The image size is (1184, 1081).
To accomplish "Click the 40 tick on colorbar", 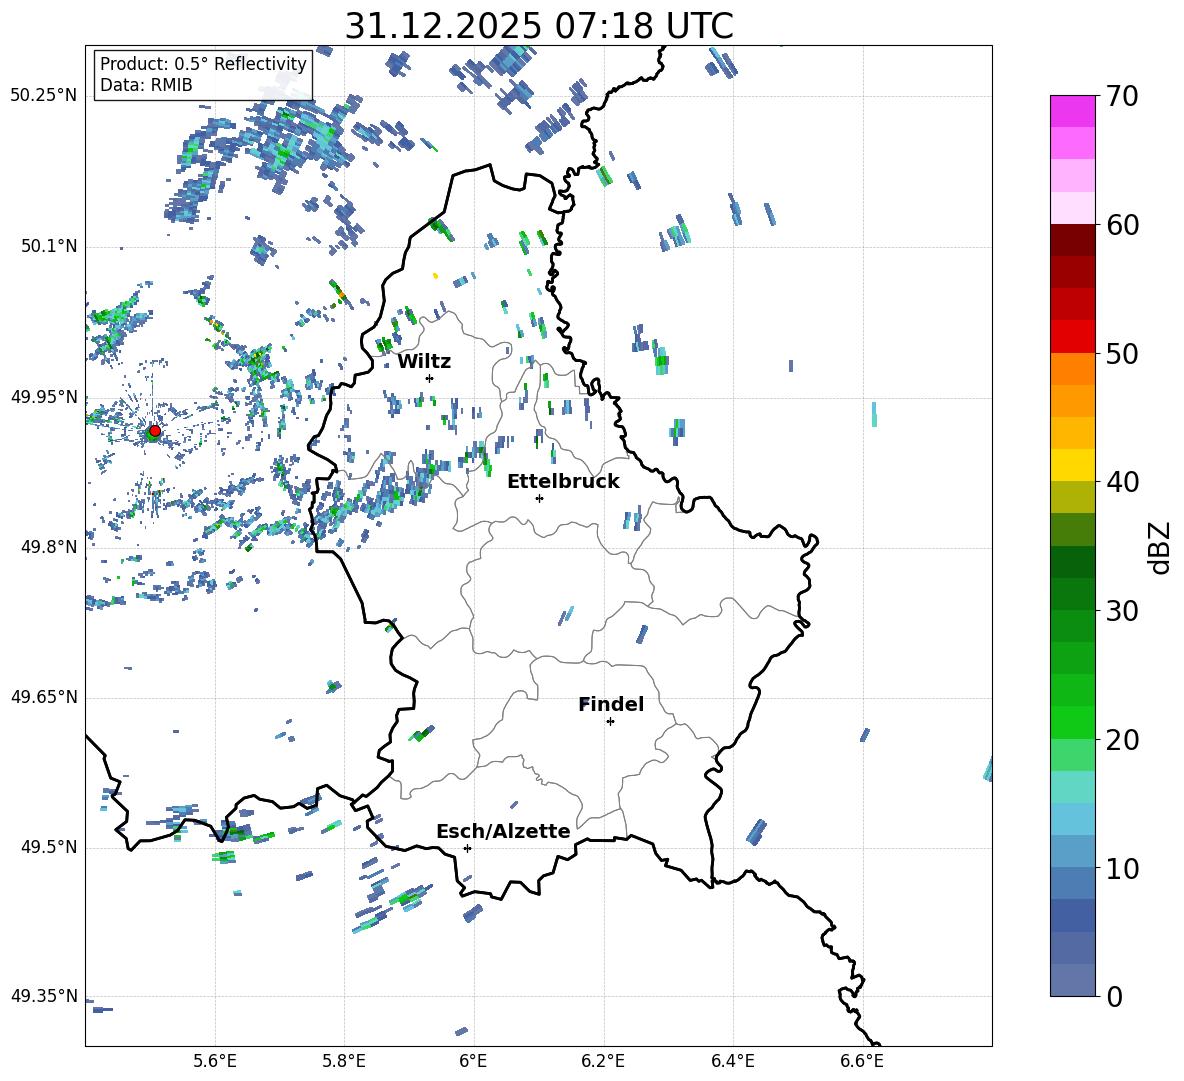I will (1122, 482).
